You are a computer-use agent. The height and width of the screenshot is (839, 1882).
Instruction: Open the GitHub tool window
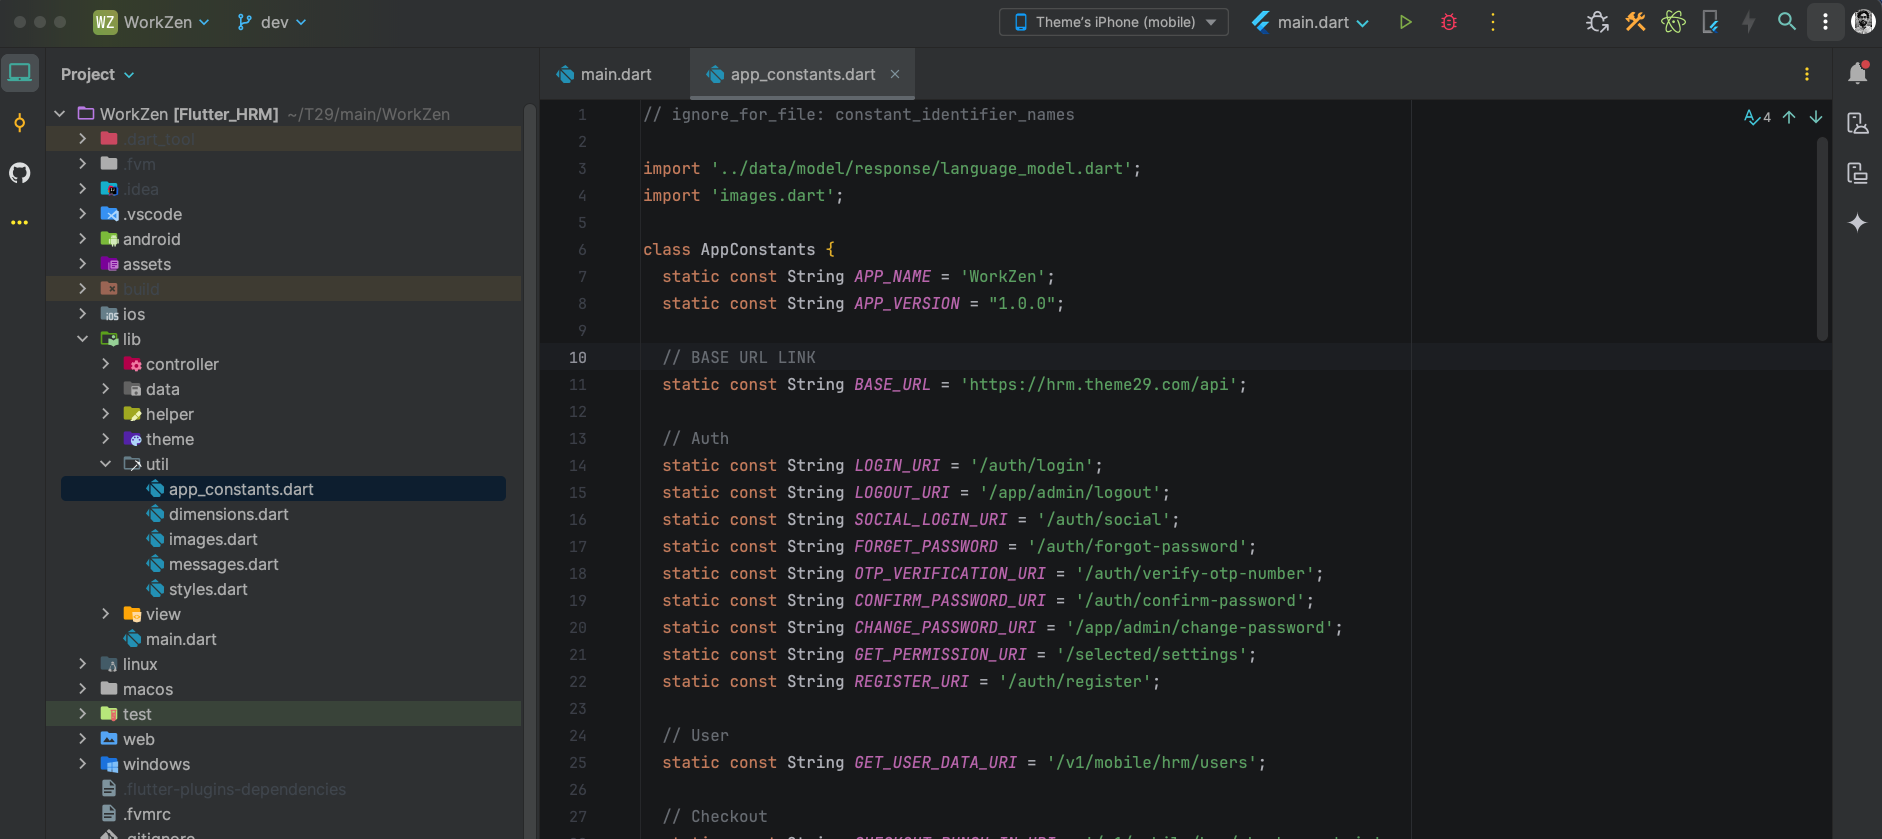[x=20, y=173]
